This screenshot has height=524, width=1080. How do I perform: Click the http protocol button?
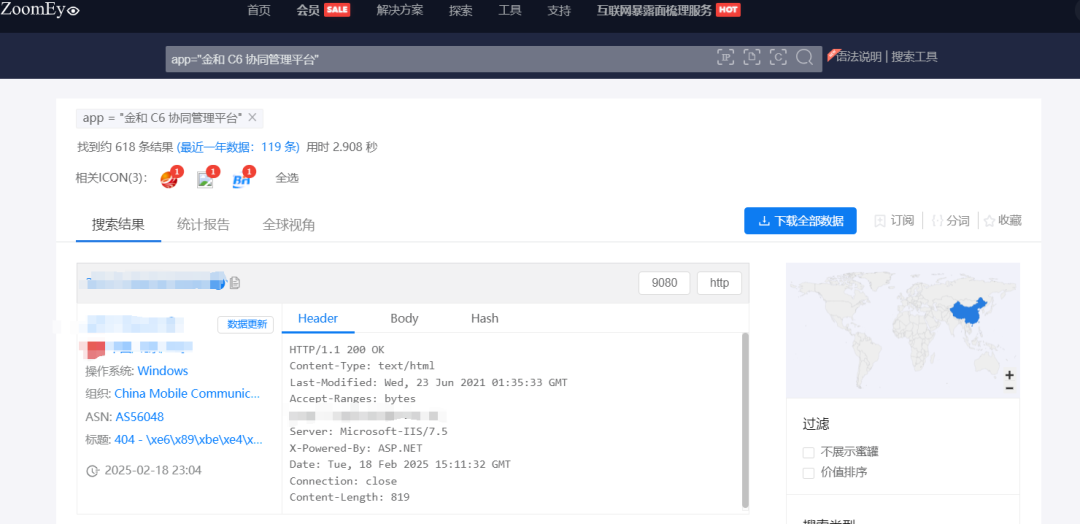[719, 283]
